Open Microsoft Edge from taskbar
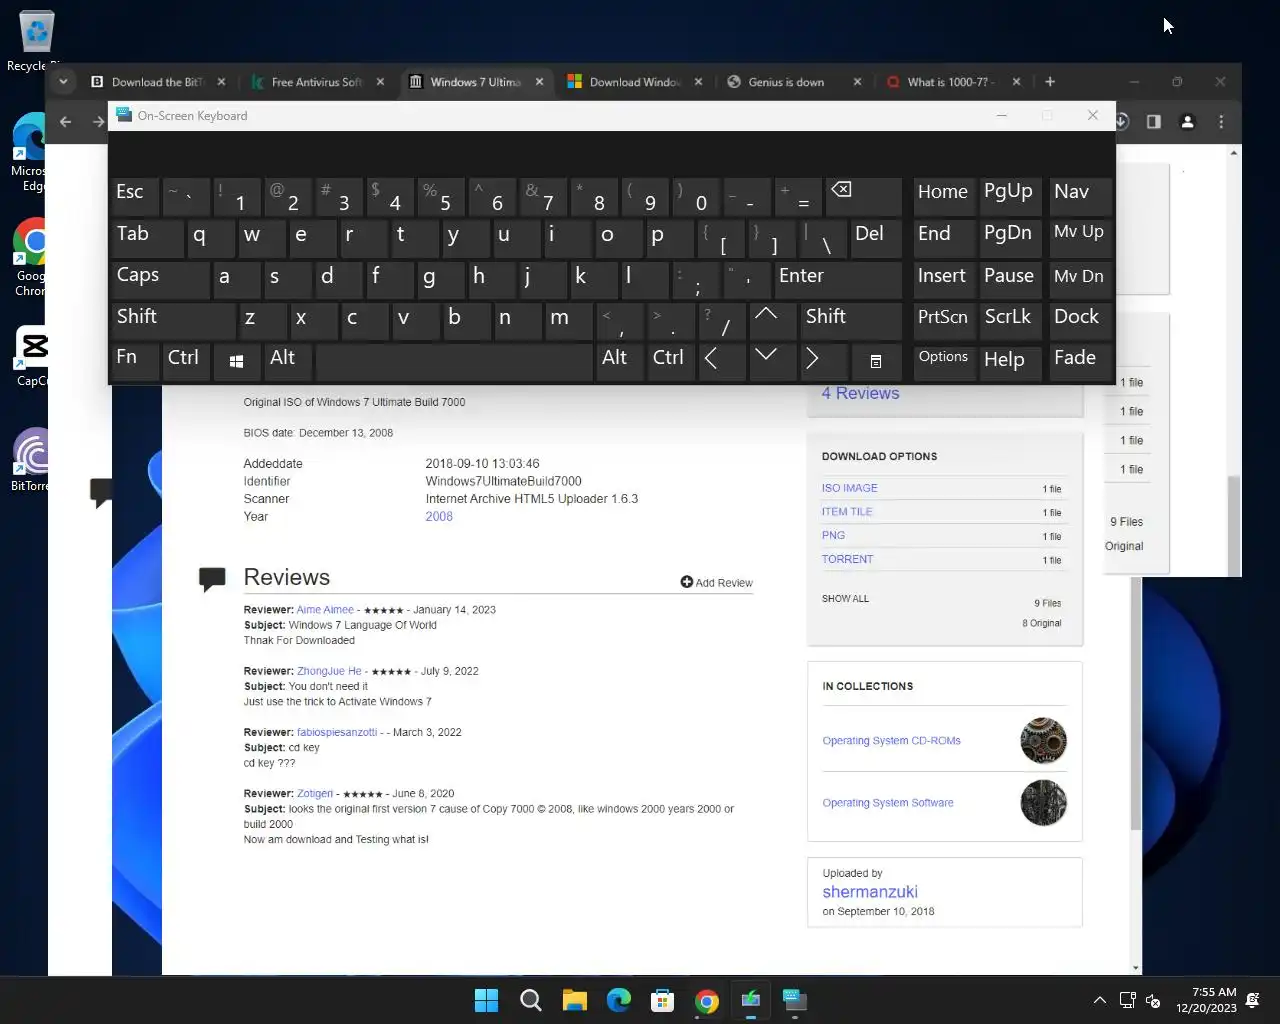 click(x=619, y=1000)
